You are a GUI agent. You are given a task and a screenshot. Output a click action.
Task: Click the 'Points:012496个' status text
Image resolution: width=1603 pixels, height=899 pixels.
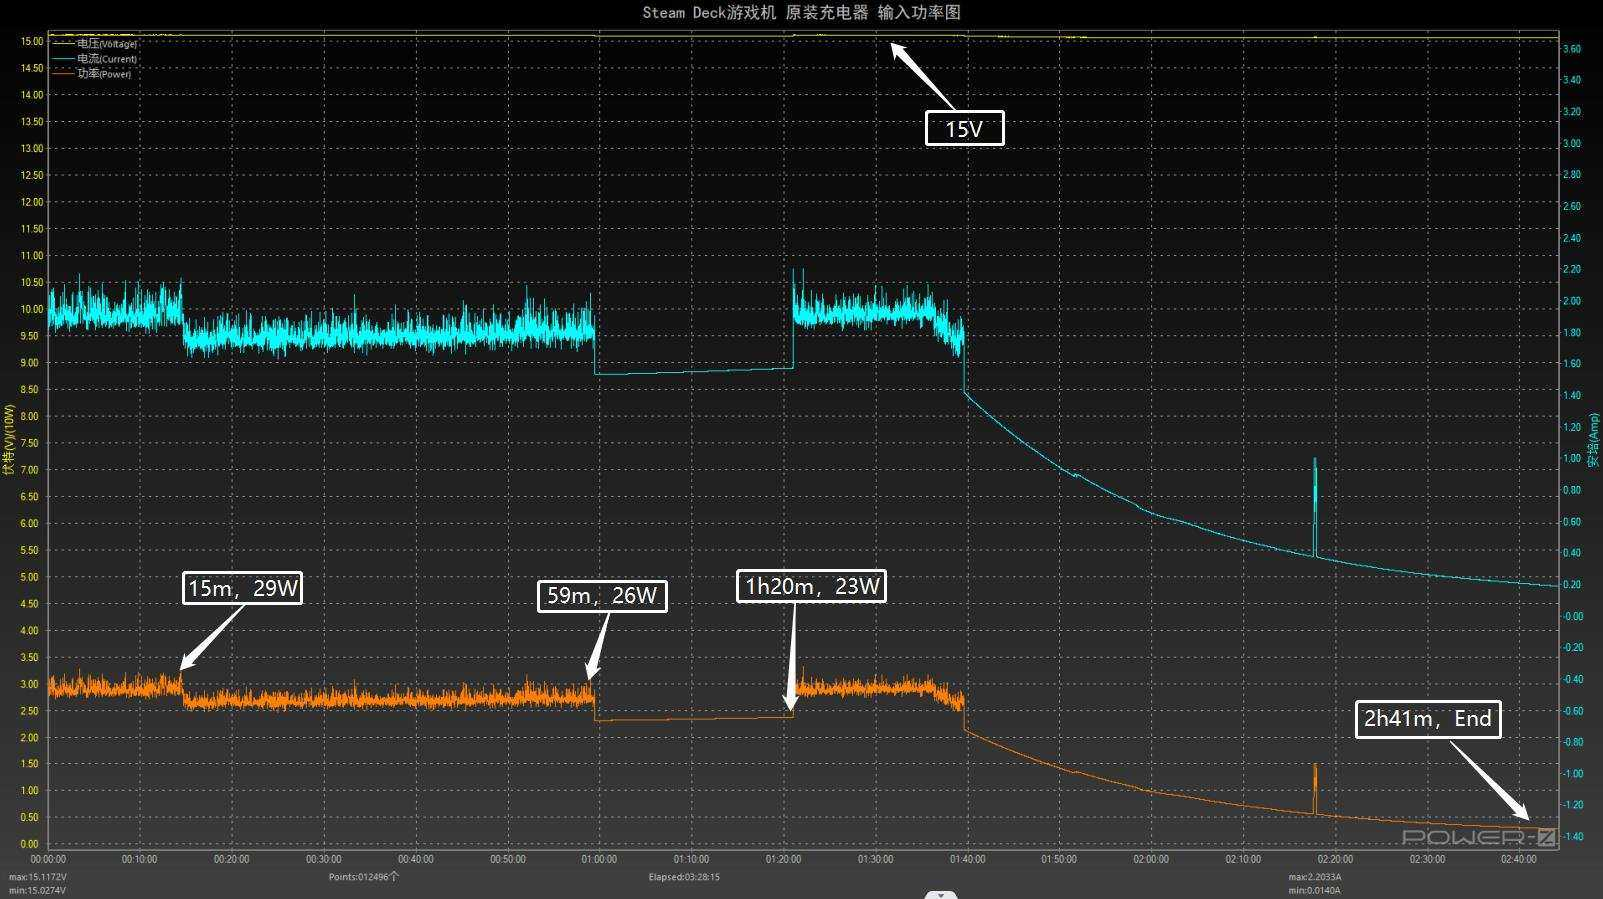[x=364, y=877]
